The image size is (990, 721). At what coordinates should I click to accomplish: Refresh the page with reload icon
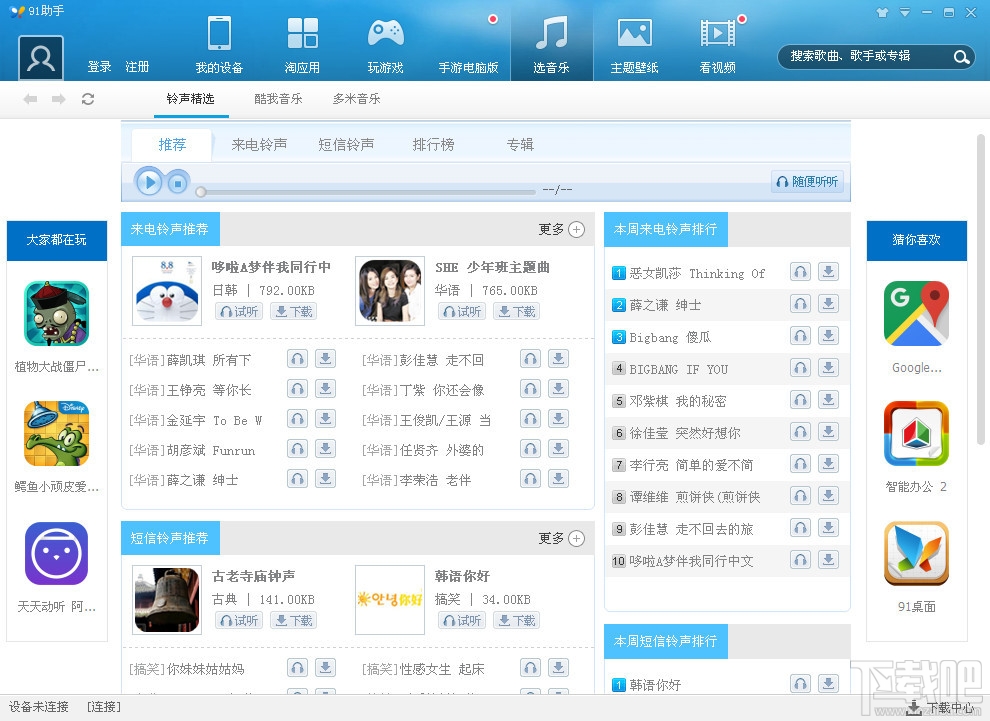tap(88, 99)
